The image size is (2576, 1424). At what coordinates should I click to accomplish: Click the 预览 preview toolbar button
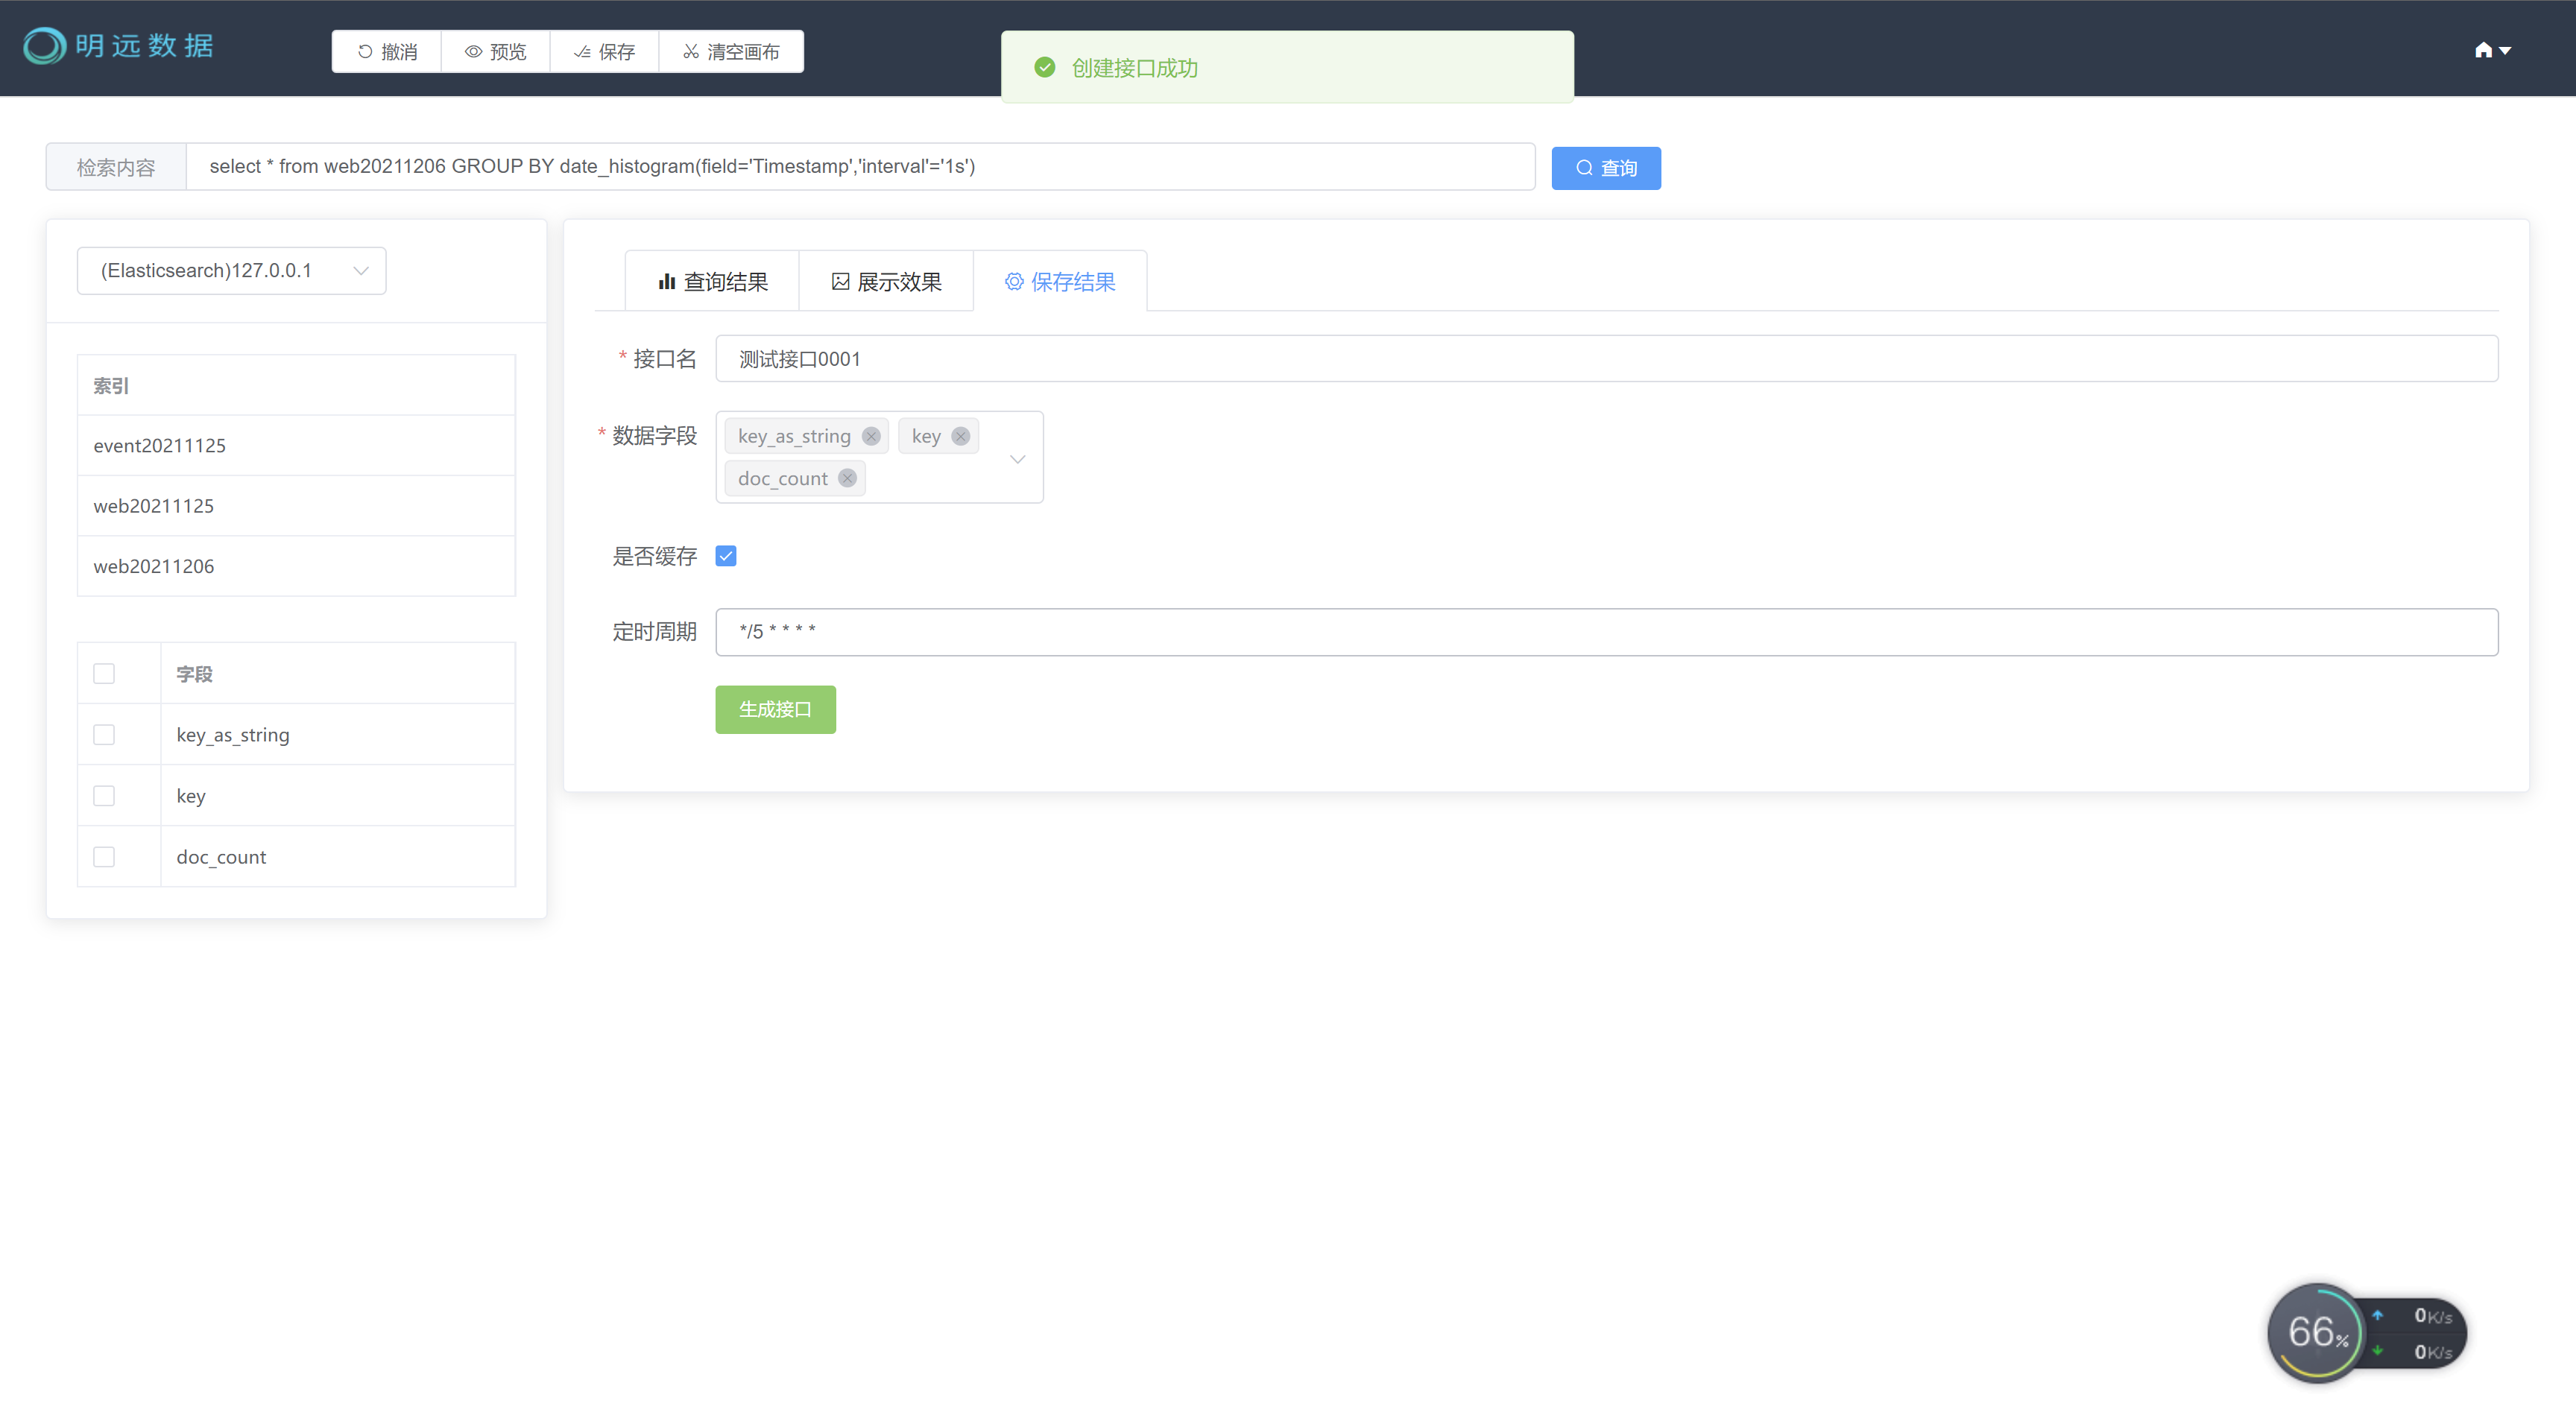pyautogui.click(x=496, y=52)
